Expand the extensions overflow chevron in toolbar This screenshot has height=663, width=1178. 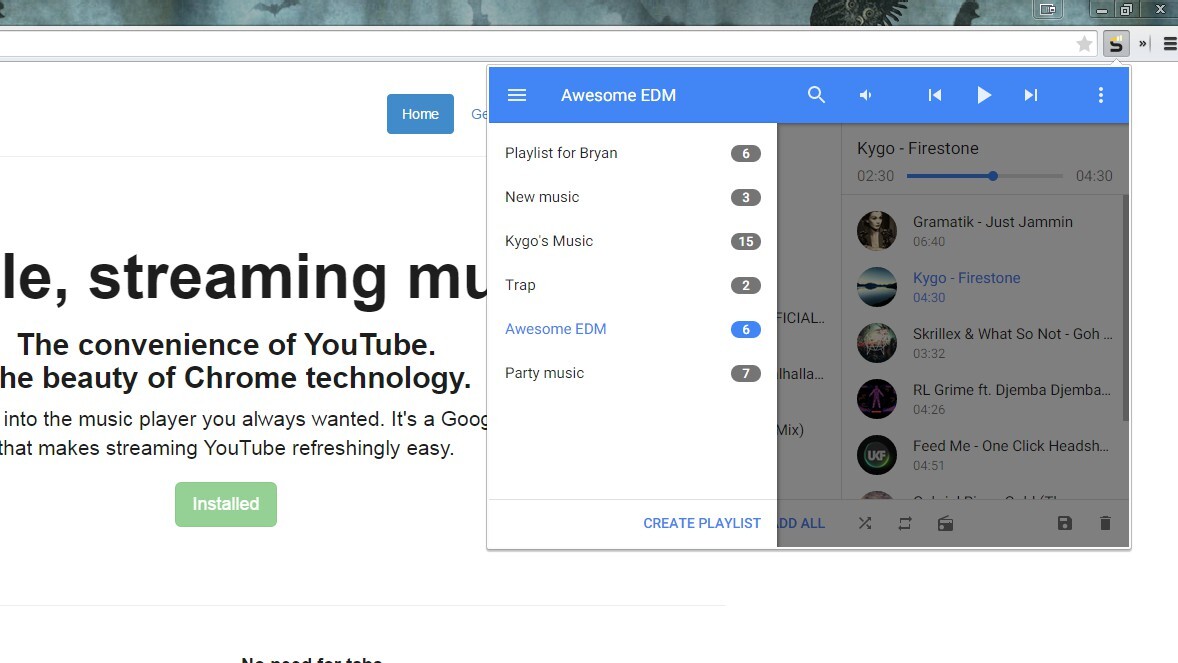(x=1143, y=43)
